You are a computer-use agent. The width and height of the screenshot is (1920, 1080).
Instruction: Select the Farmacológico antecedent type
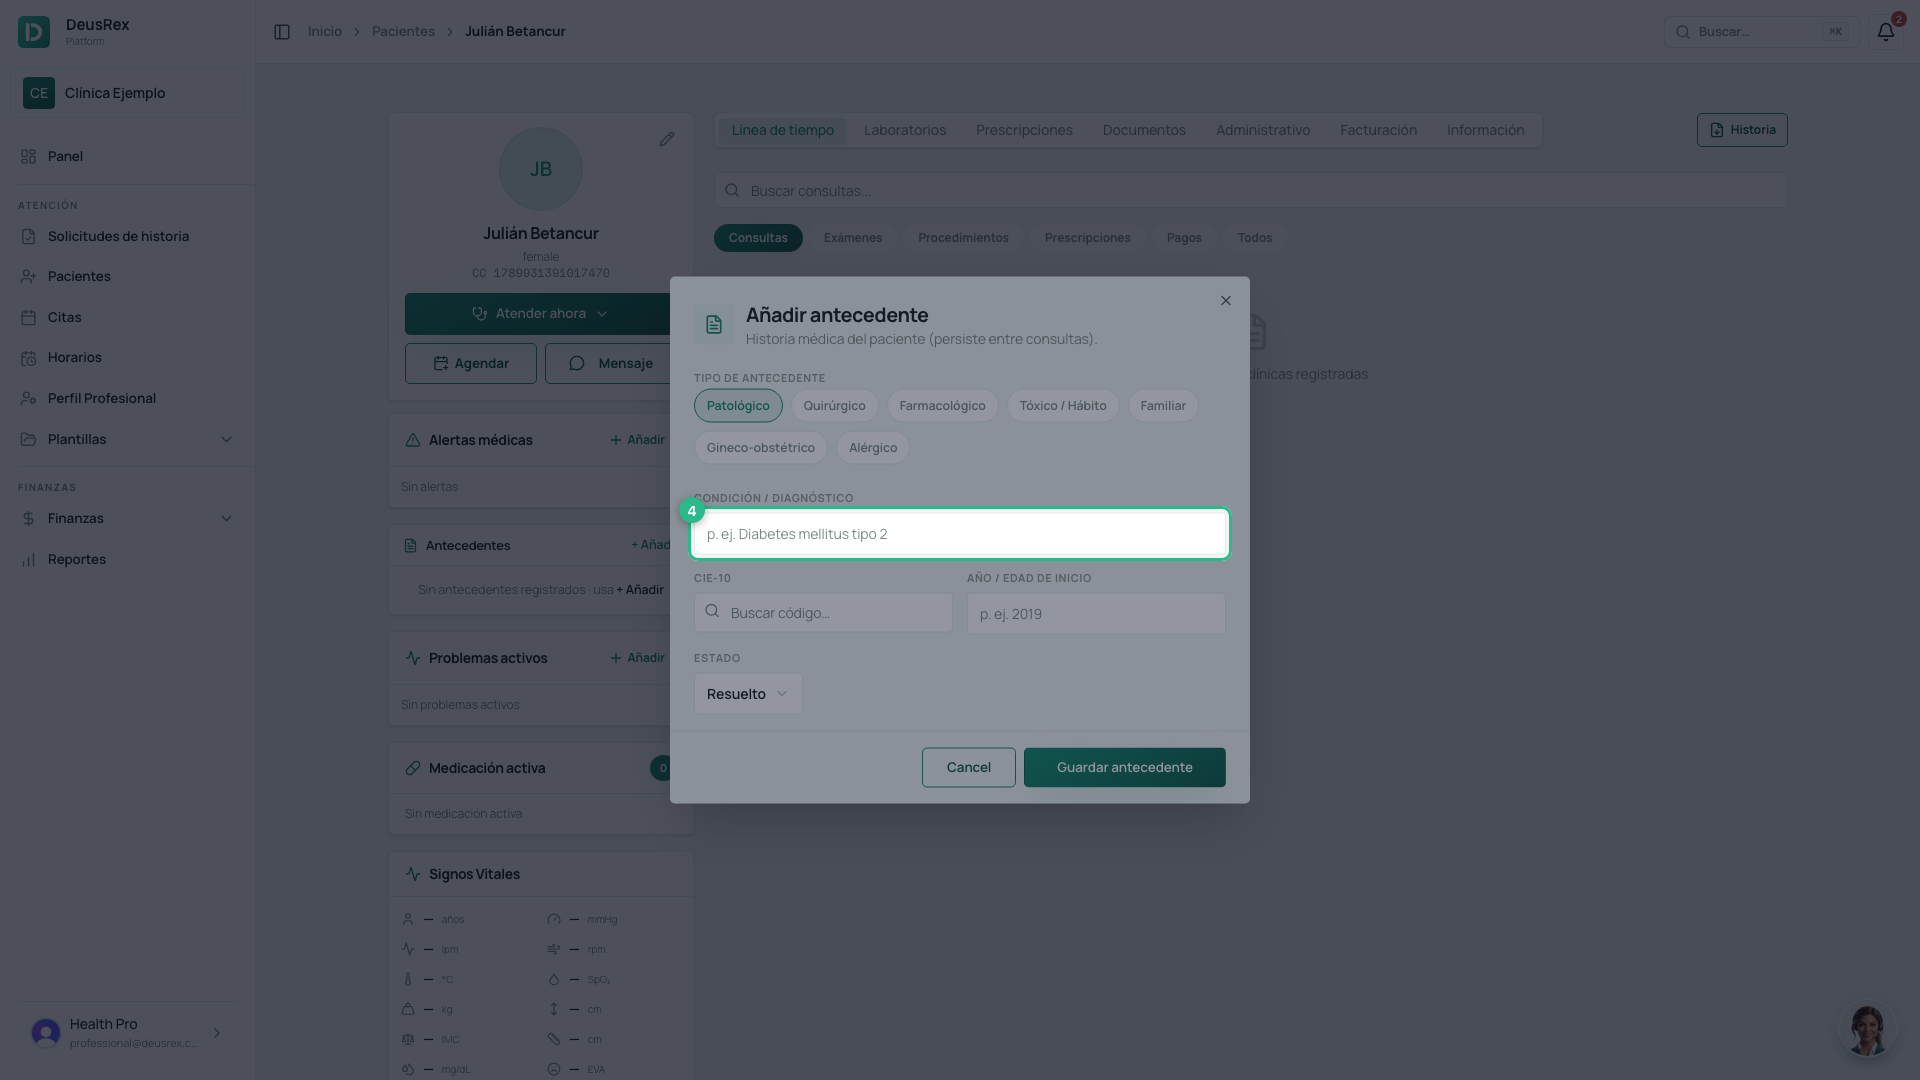click(942, 406)
